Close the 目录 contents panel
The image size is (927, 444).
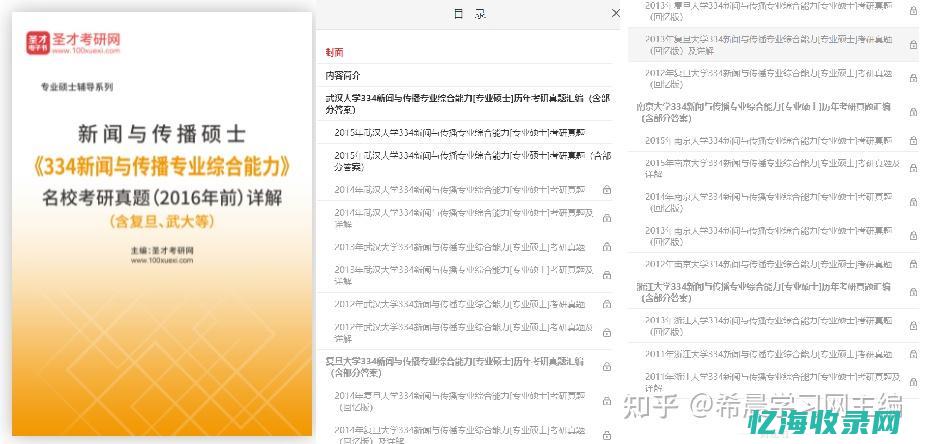pyautogui.click(x=615, y=13)
